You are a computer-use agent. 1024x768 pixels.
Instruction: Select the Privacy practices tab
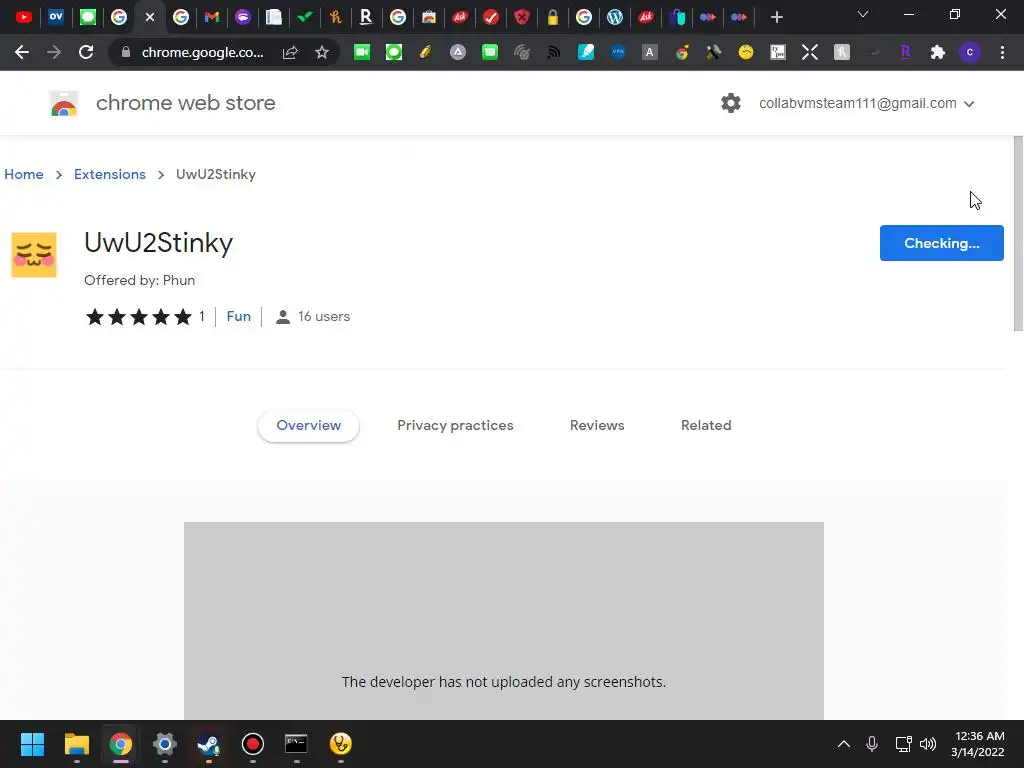tap(455, 425)
